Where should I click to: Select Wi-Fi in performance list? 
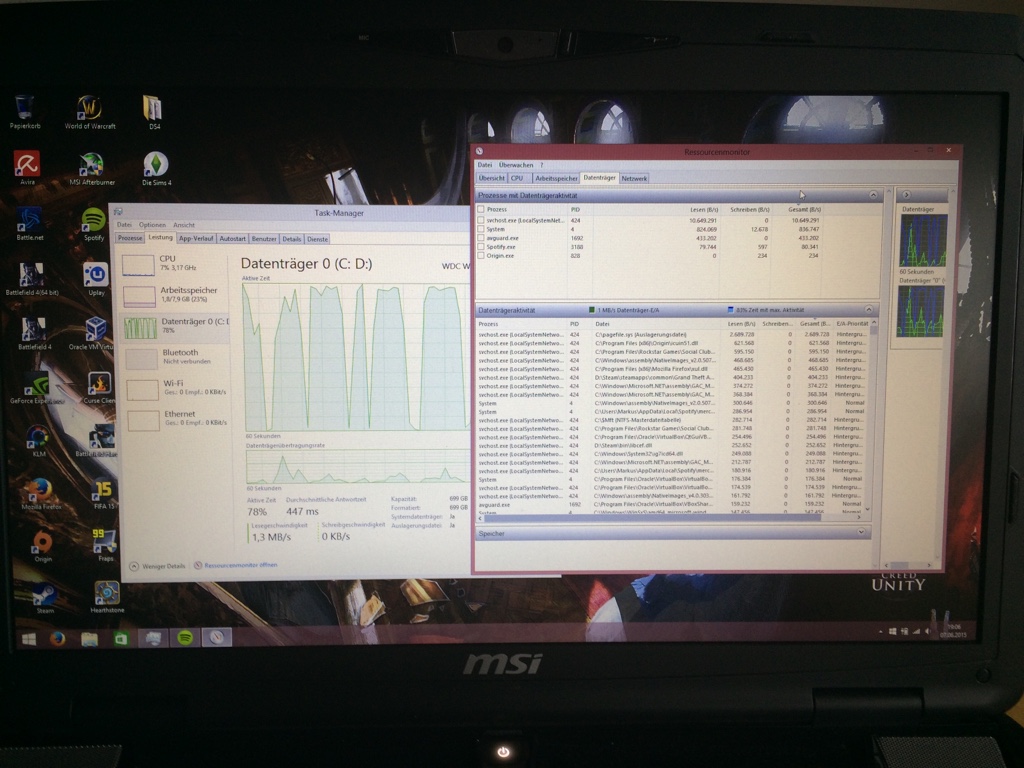coord(174,388)
